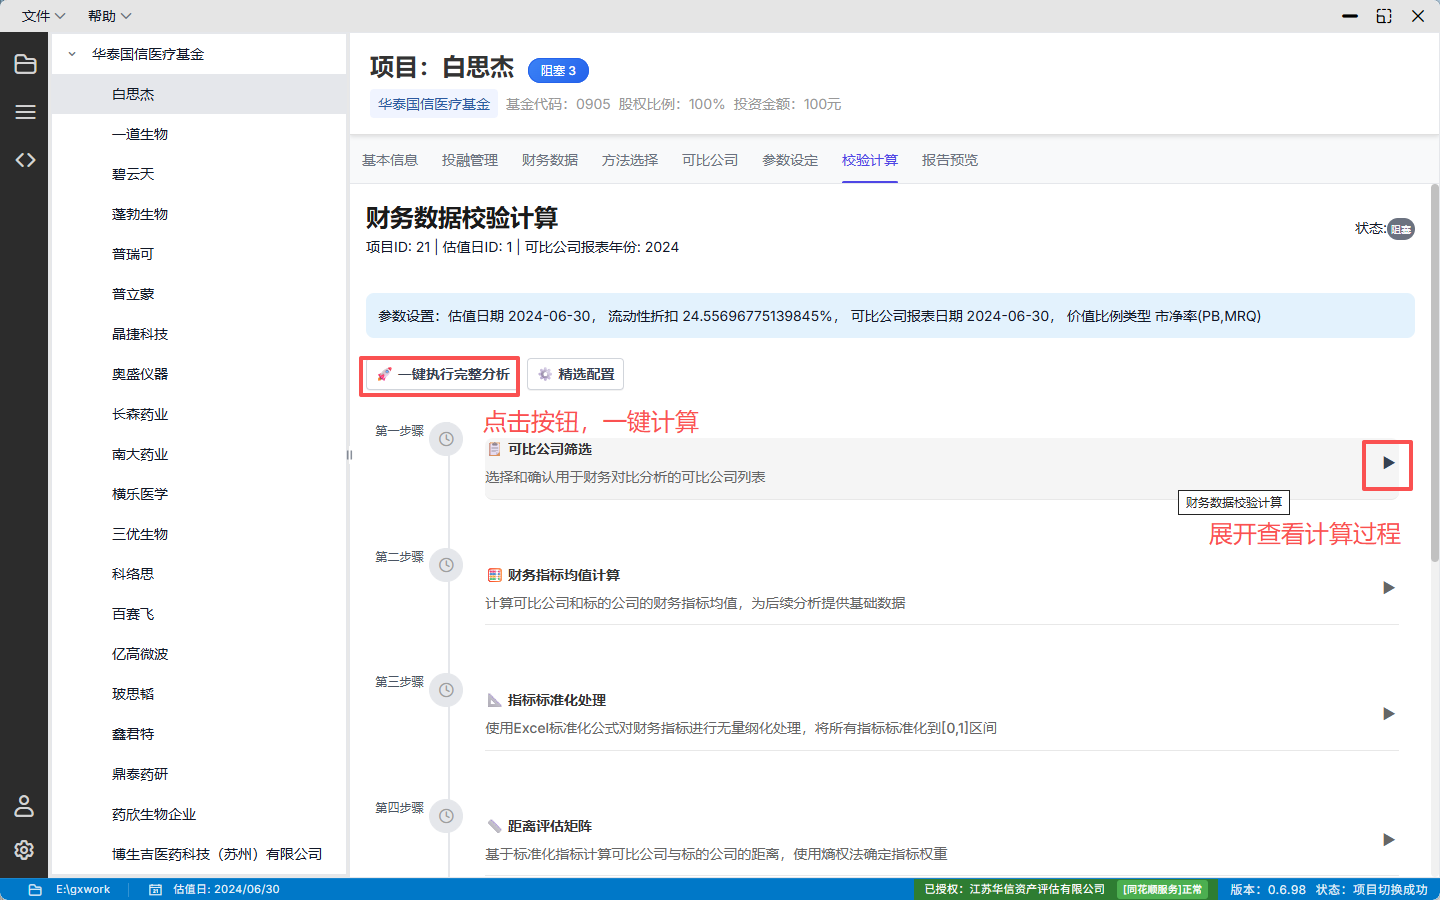
Task: Select 晶捷科技 in the project tree
Action: [x=198, y=334]
